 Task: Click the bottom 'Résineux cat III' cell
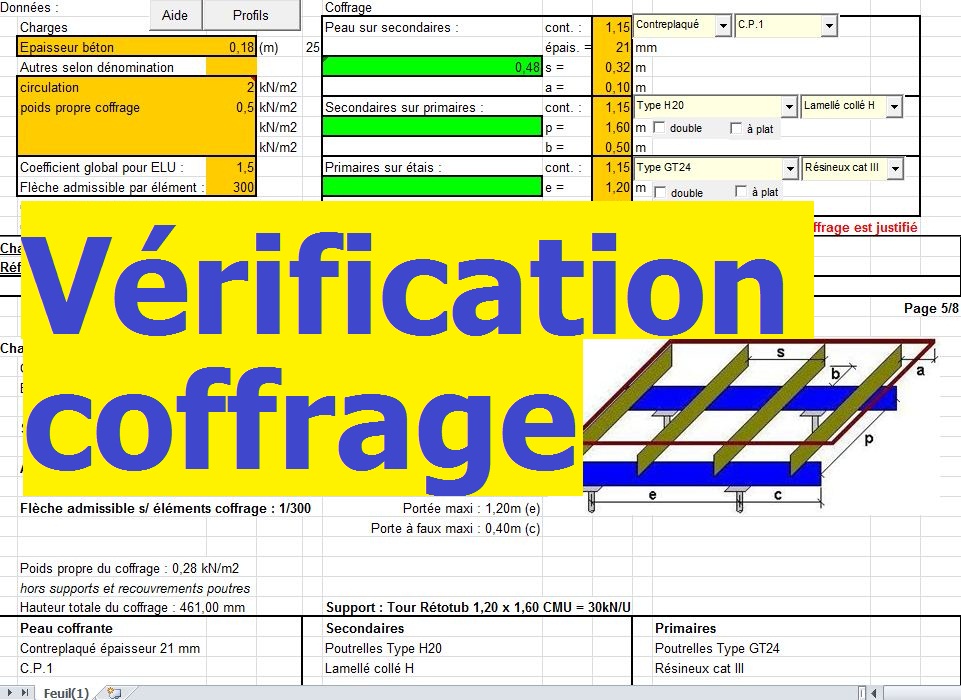tap(699, 668)
